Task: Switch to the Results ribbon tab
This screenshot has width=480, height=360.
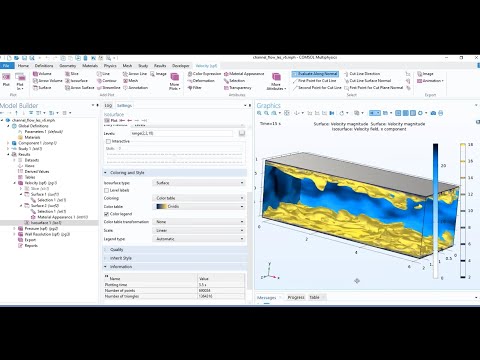Action: (160, 66)
